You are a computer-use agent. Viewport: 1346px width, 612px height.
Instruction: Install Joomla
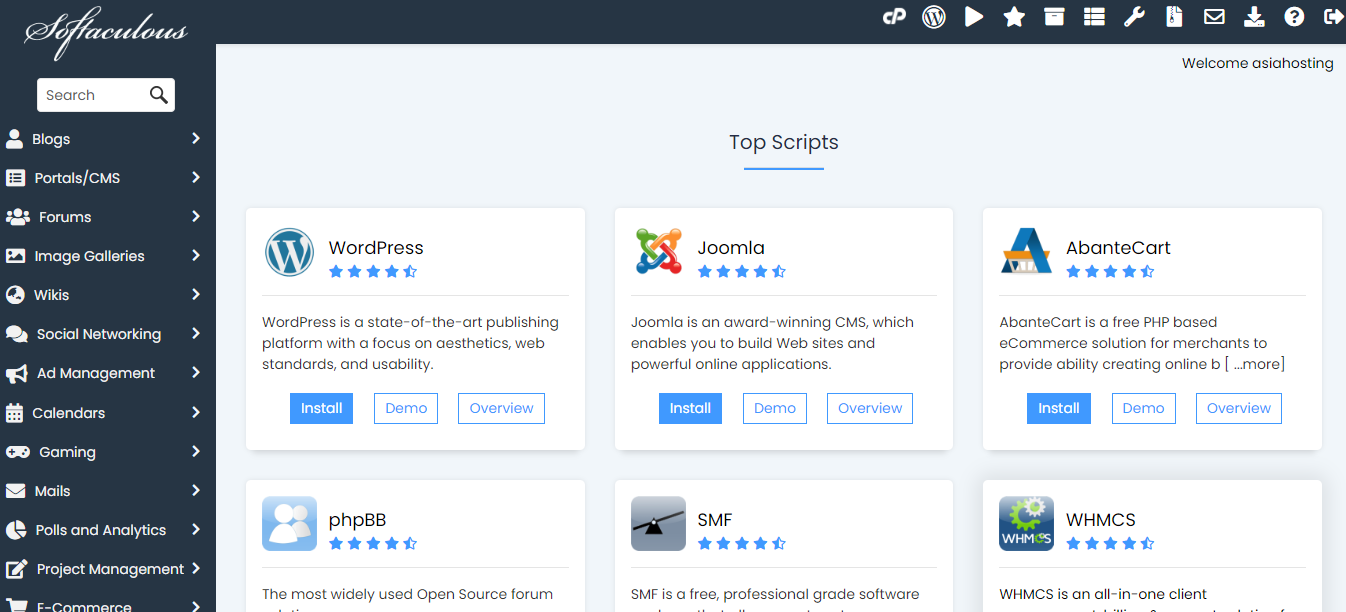pyautogui.click(x=690, y=408)
